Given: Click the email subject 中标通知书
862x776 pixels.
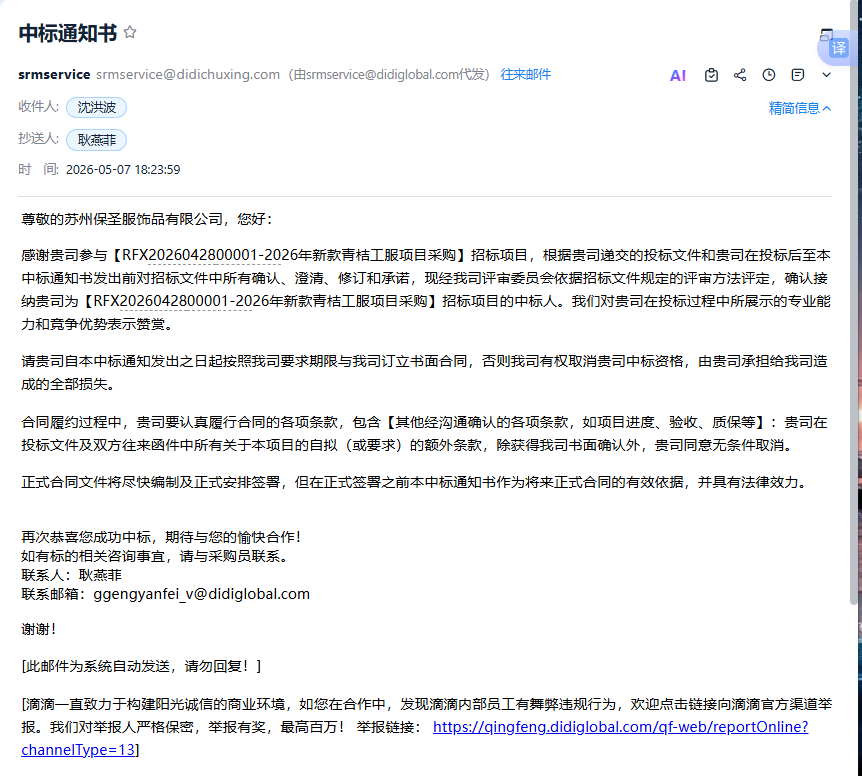Looking at the screenshot, I should pos(68,33).
